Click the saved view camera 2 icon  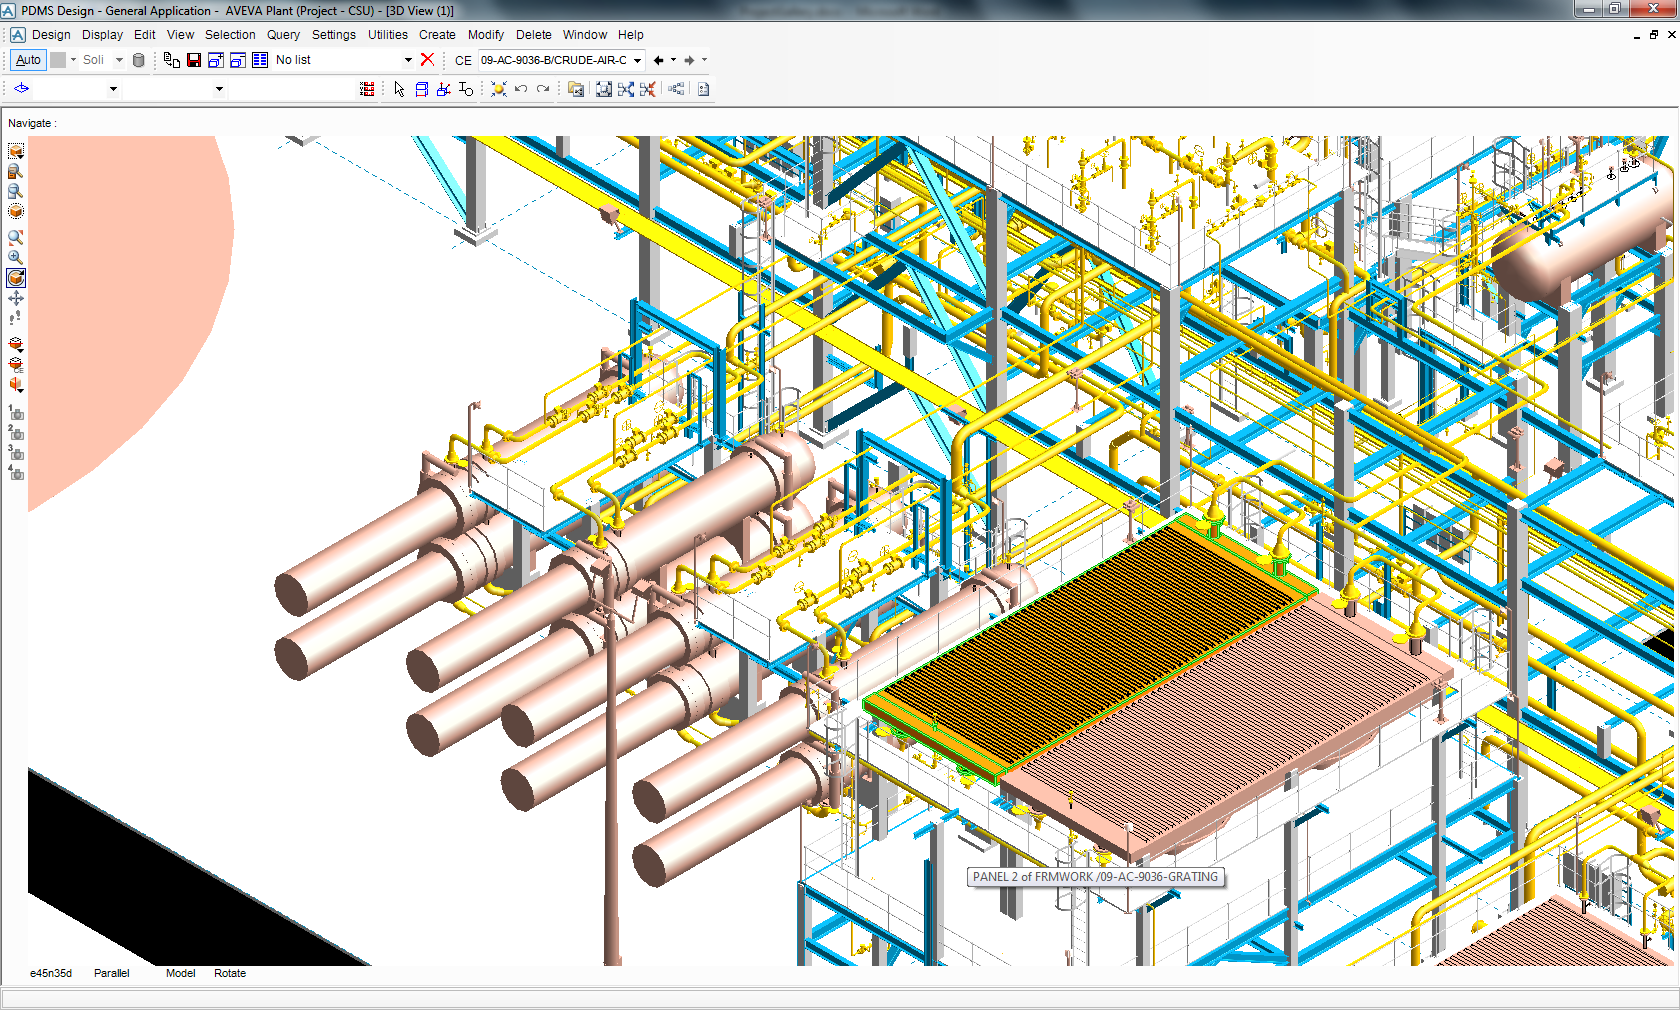tap(16, 432)
